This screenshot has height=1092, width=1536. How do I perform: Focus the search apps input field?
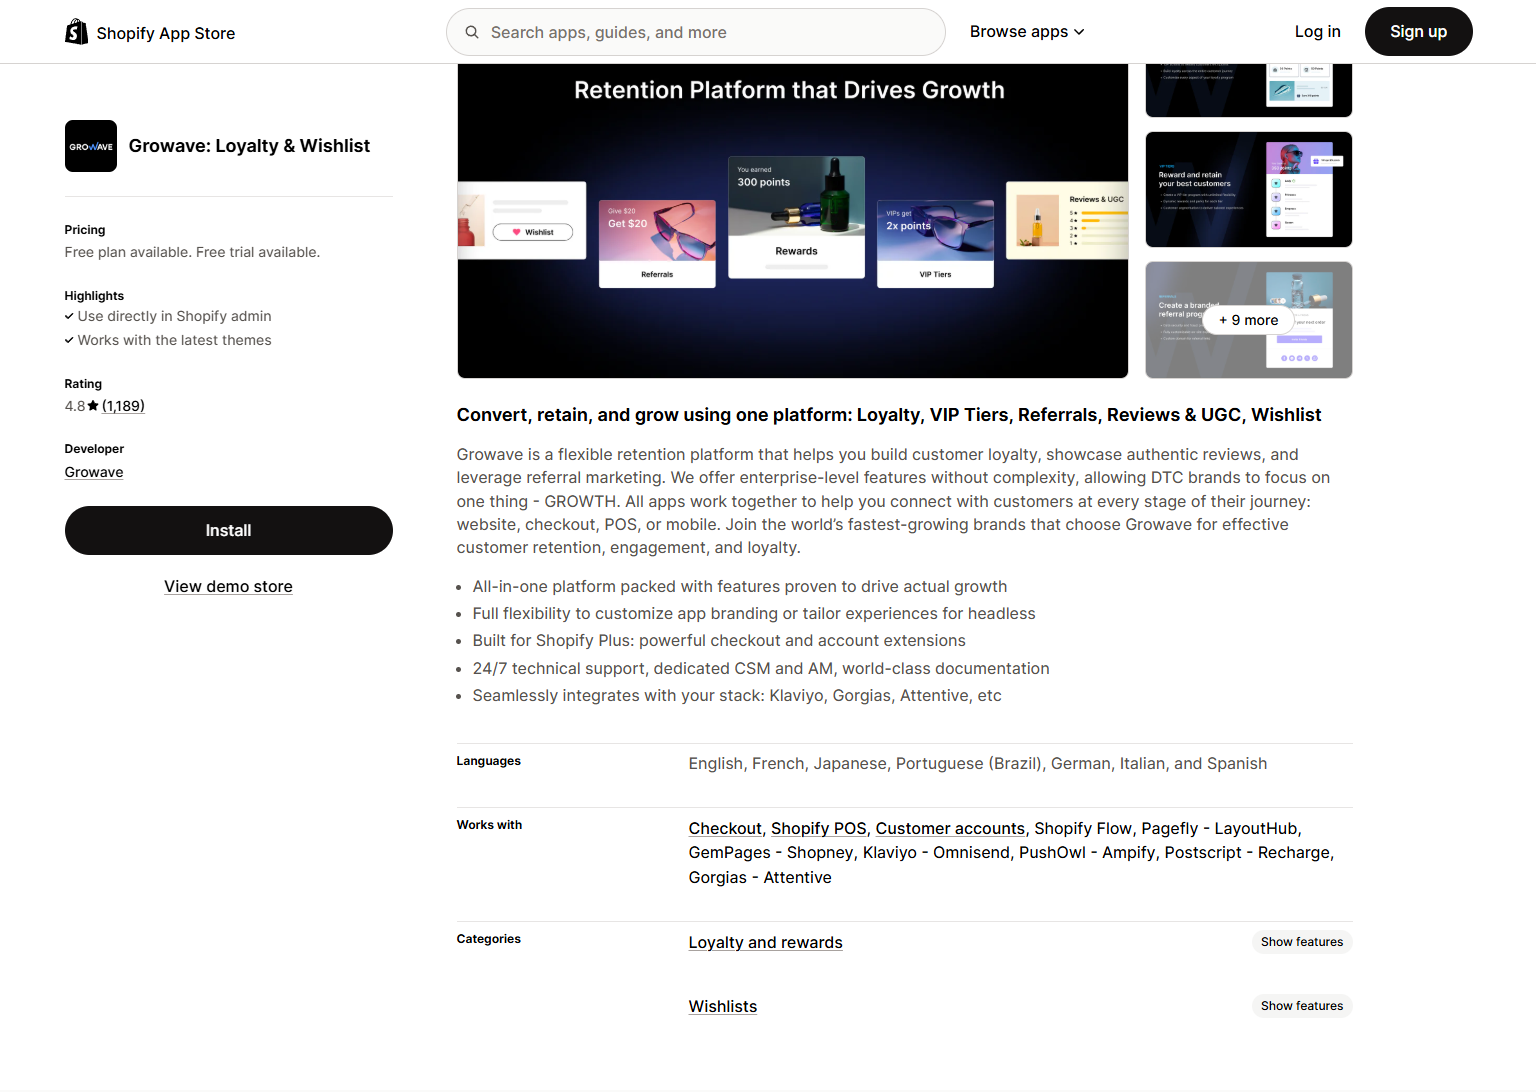point(710,32)
